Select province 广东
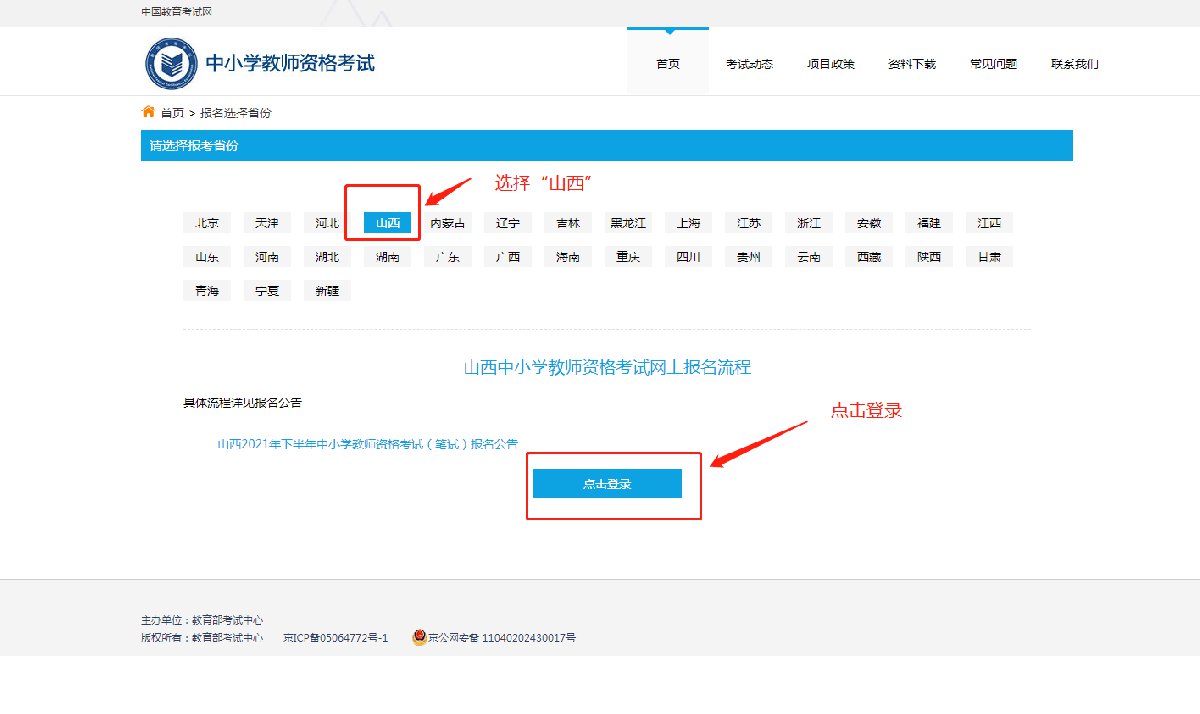 pos(448,257)
